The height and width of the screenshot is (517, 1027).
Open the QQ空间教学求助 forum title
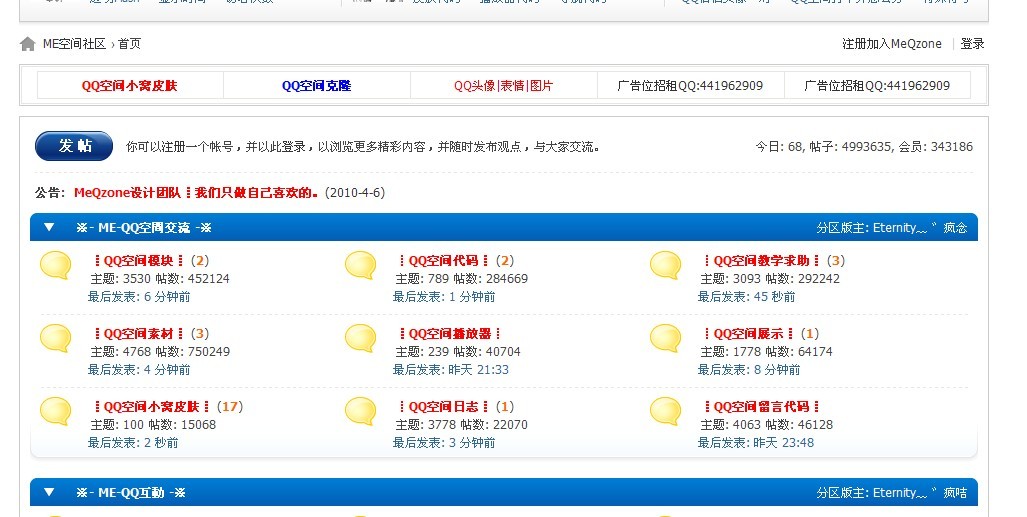click(x=761, y=261)
